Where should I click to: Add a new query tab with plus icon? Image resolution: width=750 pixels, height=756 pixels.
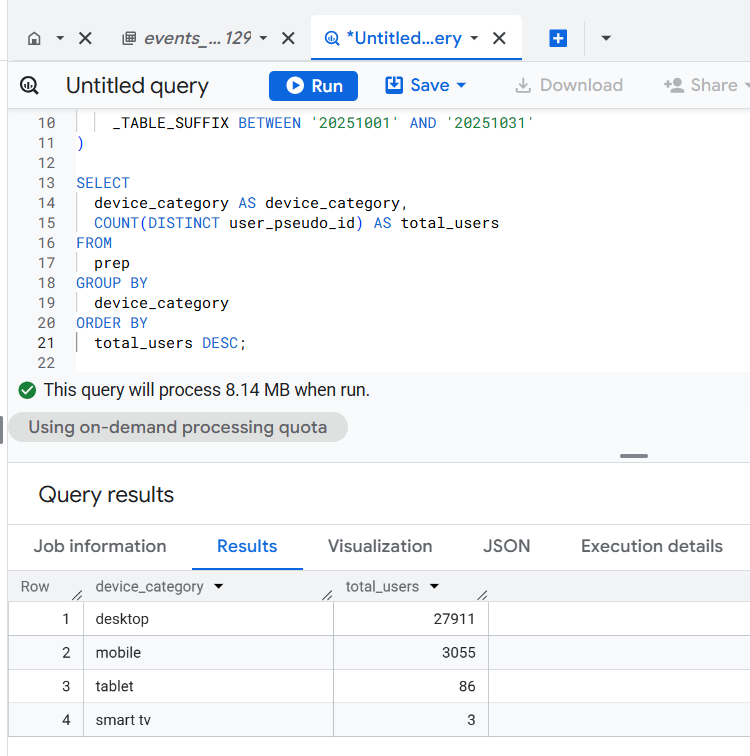[x=558, y=39]
